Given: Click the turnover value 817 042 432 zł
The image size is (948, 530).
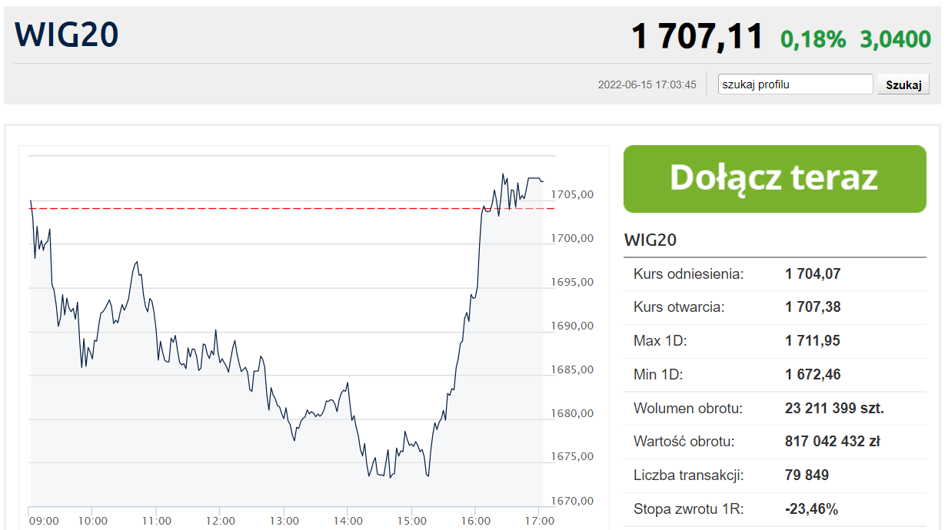Looking at the screenshot, I should click(833, 441).
